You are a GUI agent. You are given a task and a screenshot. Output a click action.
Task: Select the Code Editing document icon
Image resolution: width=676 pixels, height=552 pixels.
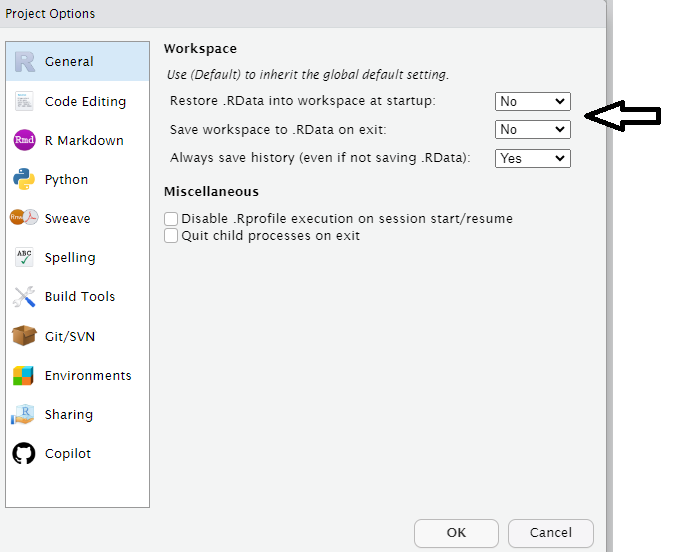click(x=25, y=101)
